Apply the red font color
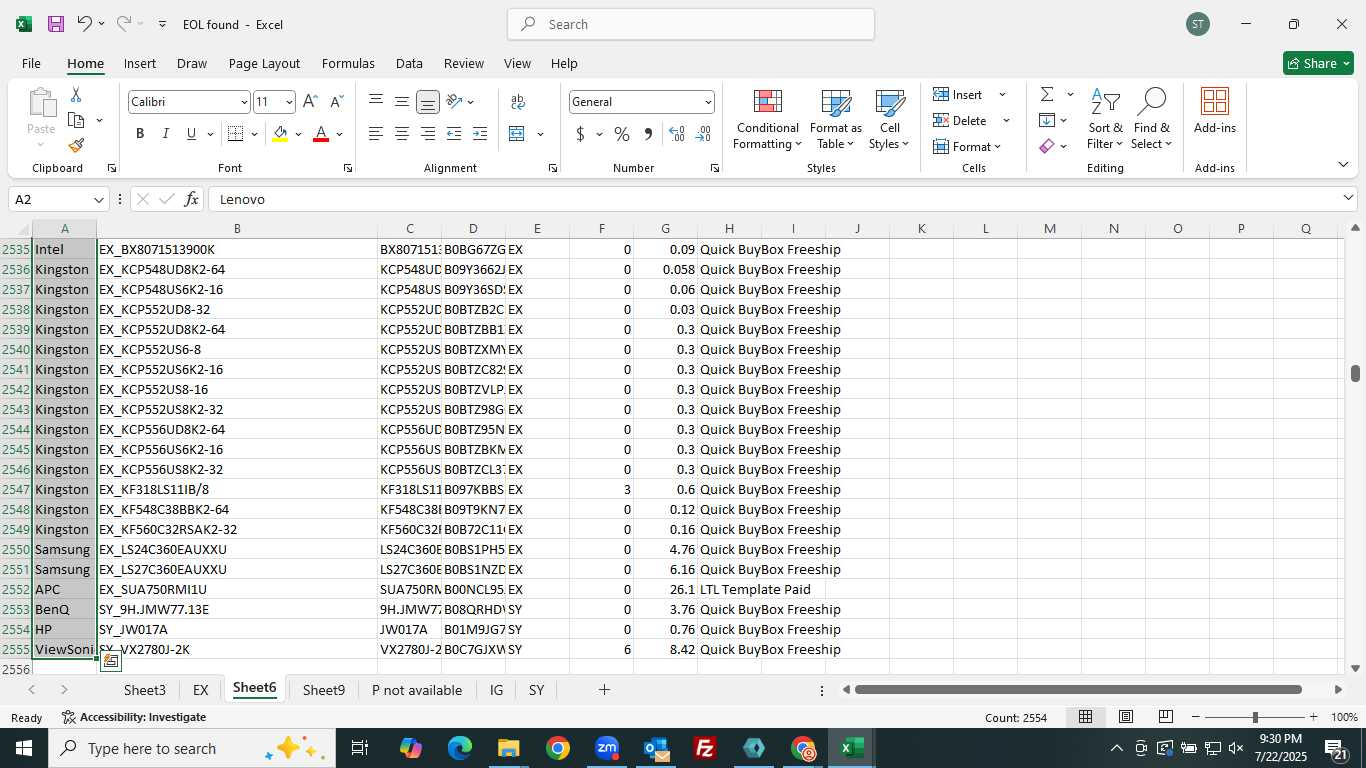 click(x=321, y=134)
